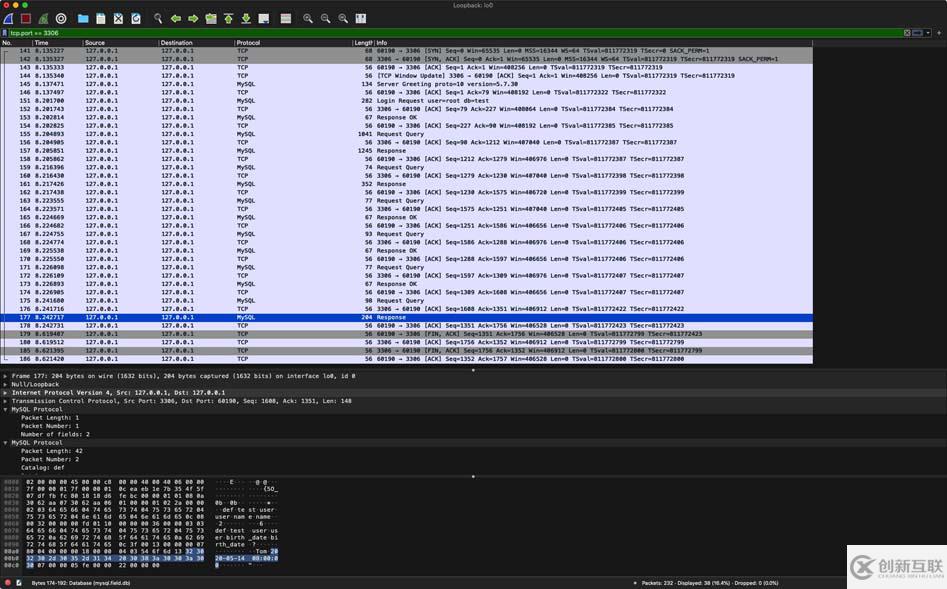Expand Internet Protocol Version 4 node
Screen dimensions: 947x589
click(5, 393)
